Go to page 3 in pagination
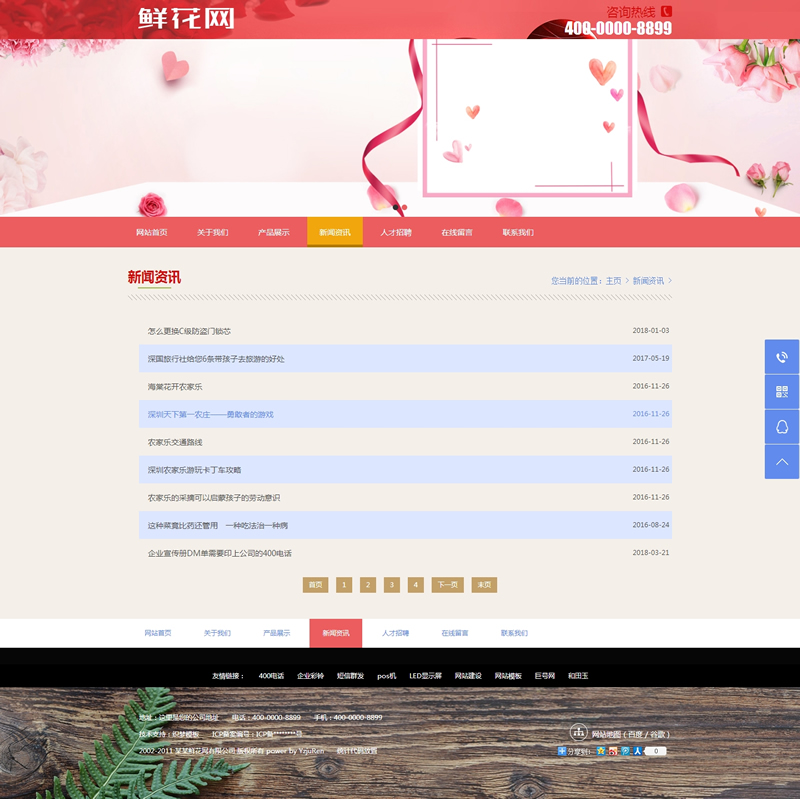This screenshot has width=800, height=799. 392,585
